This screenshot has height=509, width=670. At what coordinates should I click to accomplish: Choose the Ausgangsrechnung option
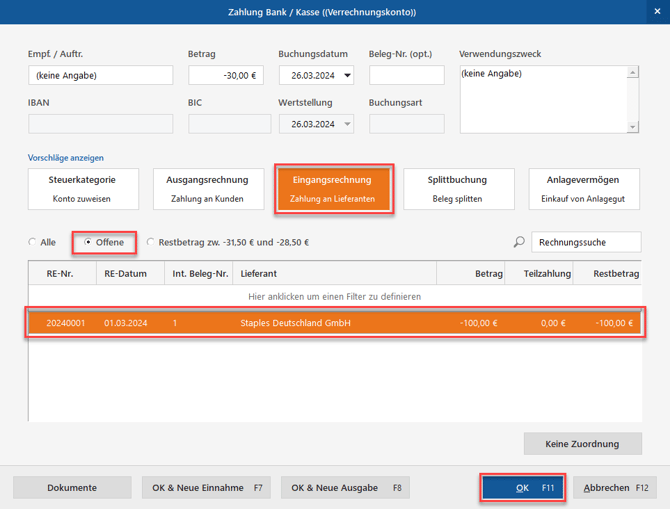[207, 189]
